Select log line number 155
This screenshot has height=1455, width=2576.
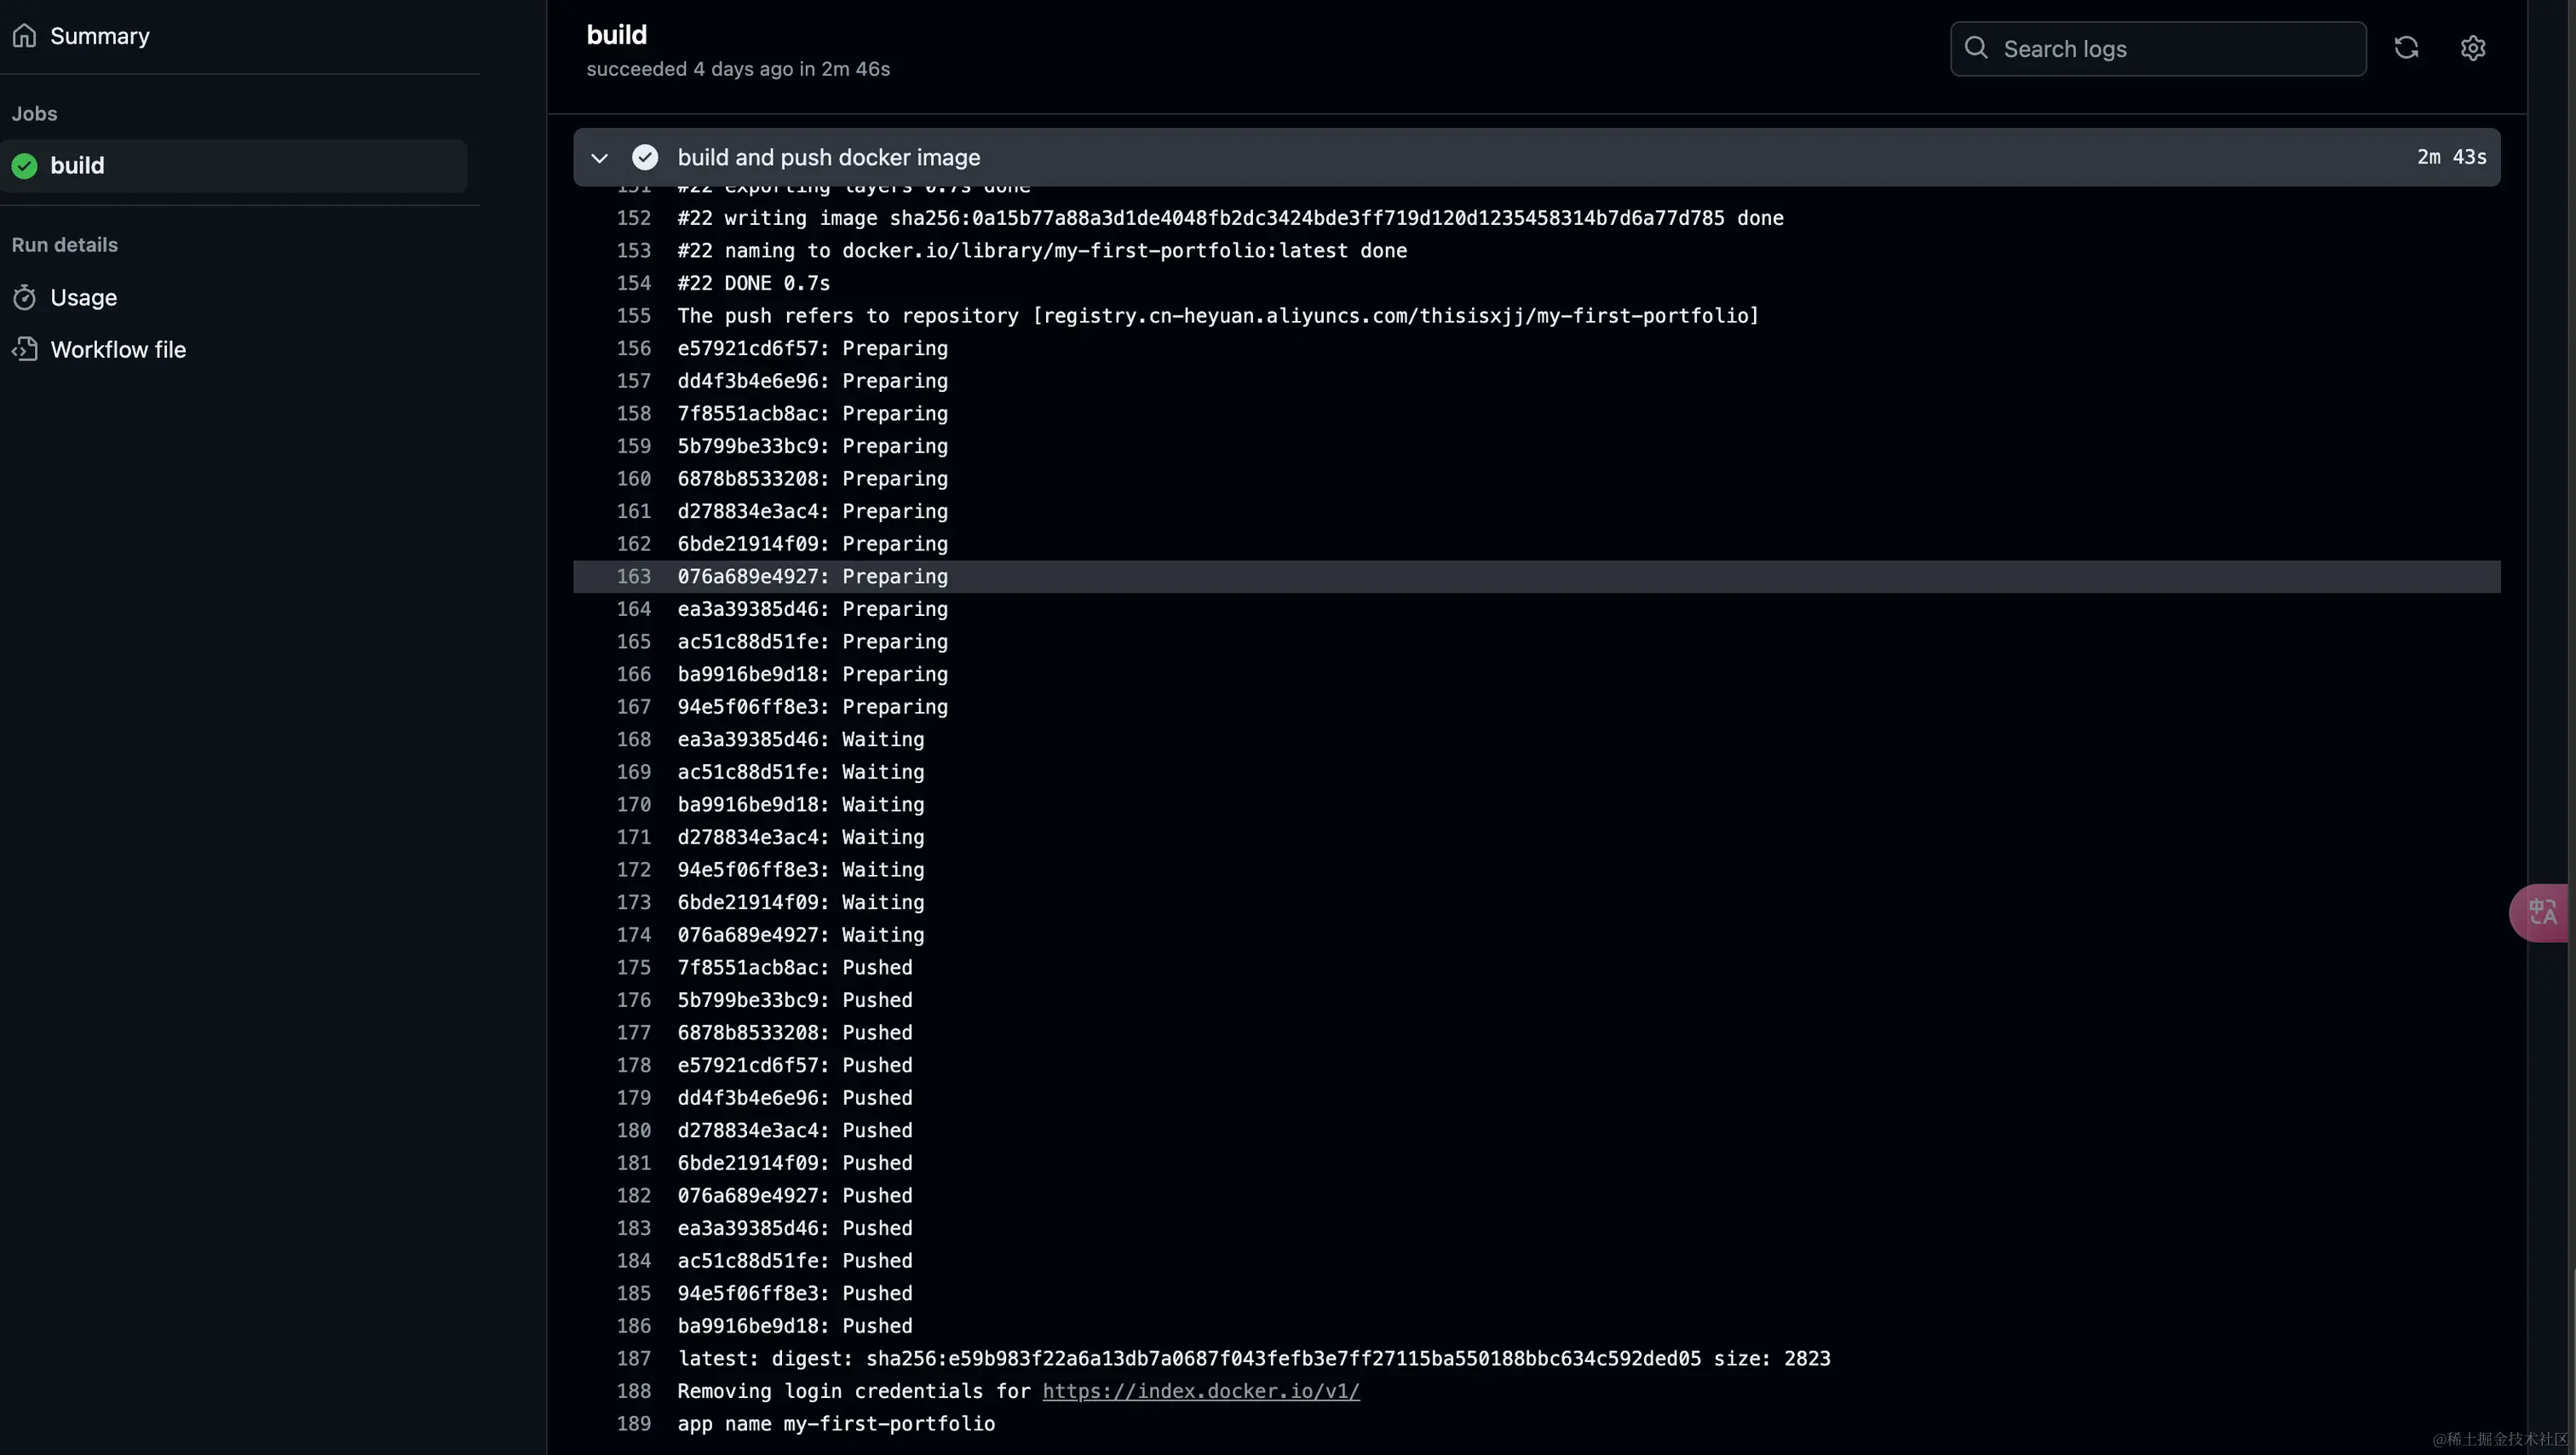click(x=634, y=316)
